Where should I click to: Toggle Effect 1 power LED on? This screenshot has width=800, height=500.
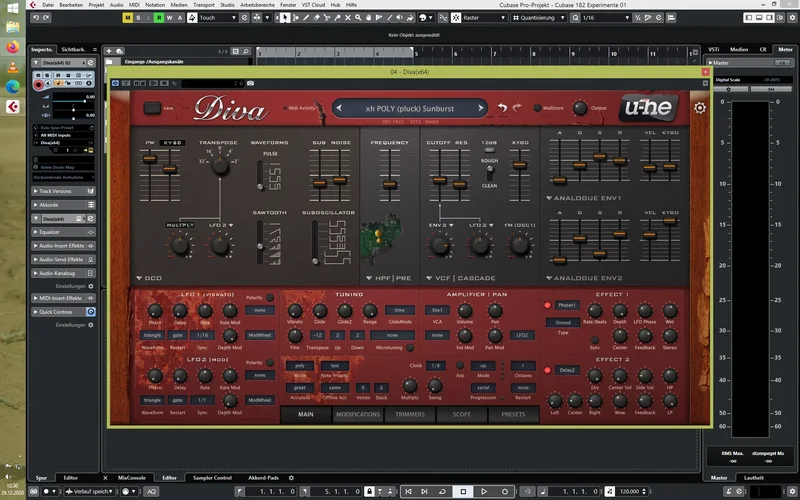pyautogui.click(x=547, y=305)
